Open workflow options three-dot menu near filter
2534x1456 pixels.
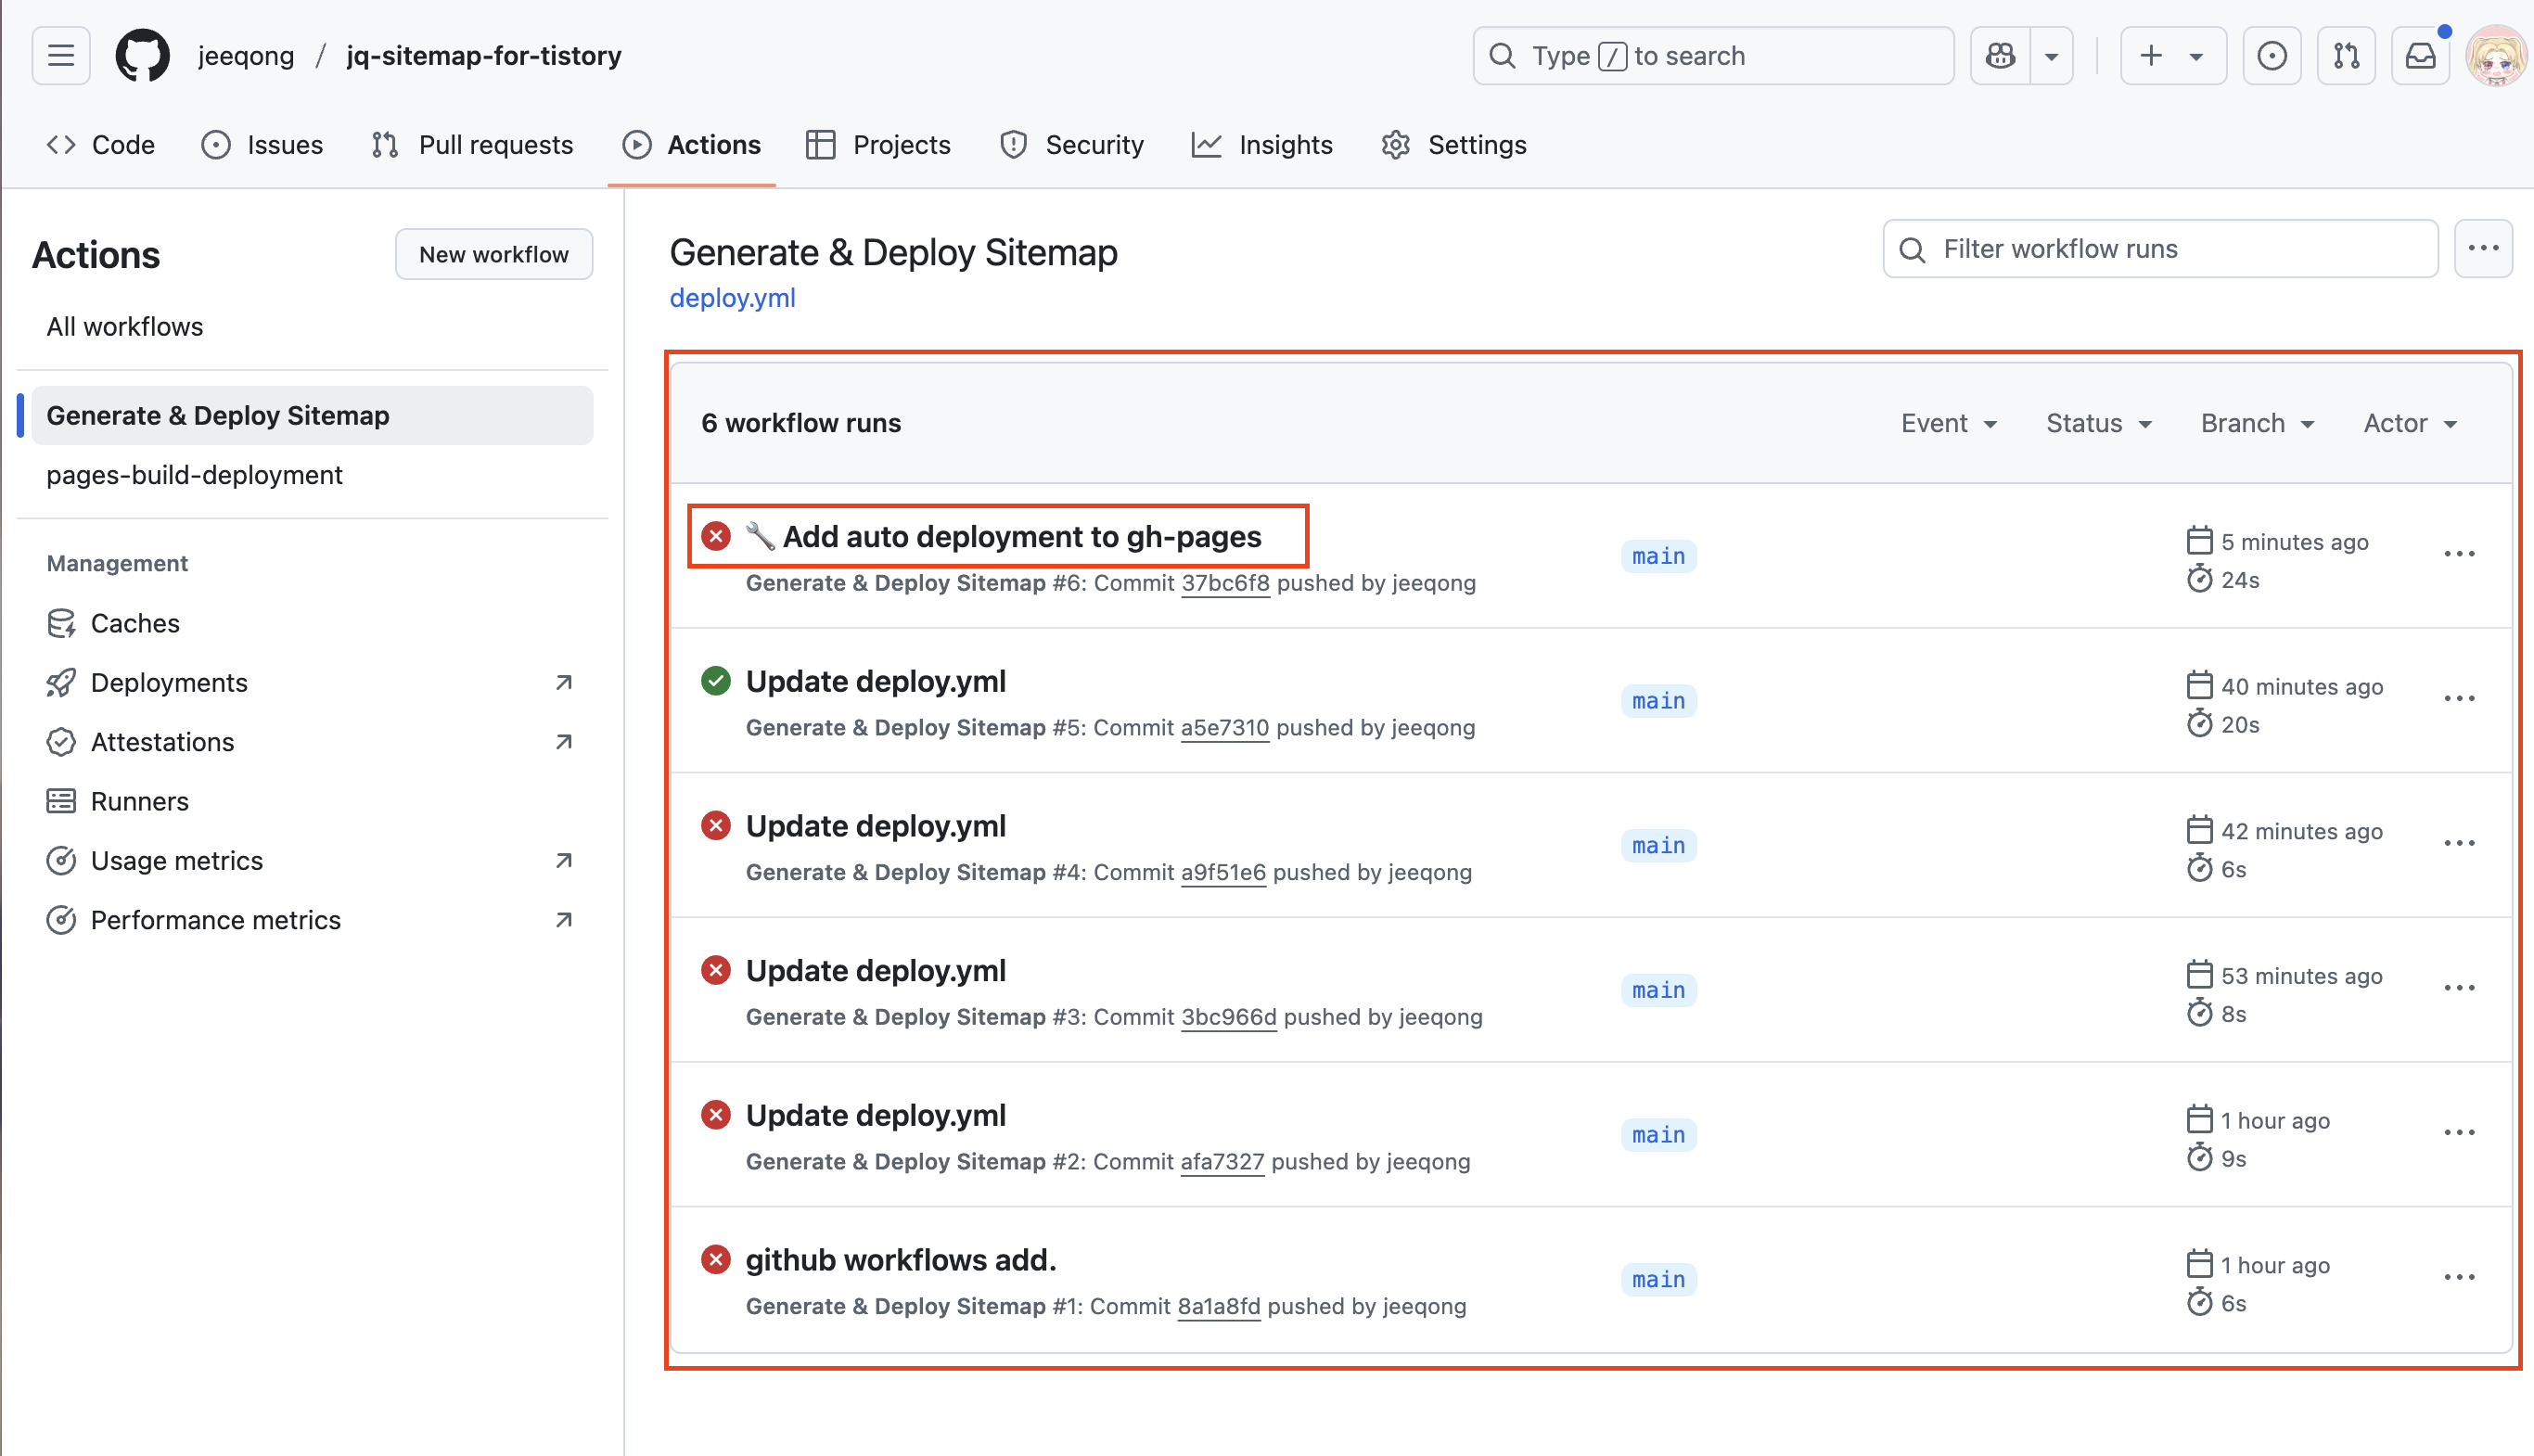[x=2483, y=249]
